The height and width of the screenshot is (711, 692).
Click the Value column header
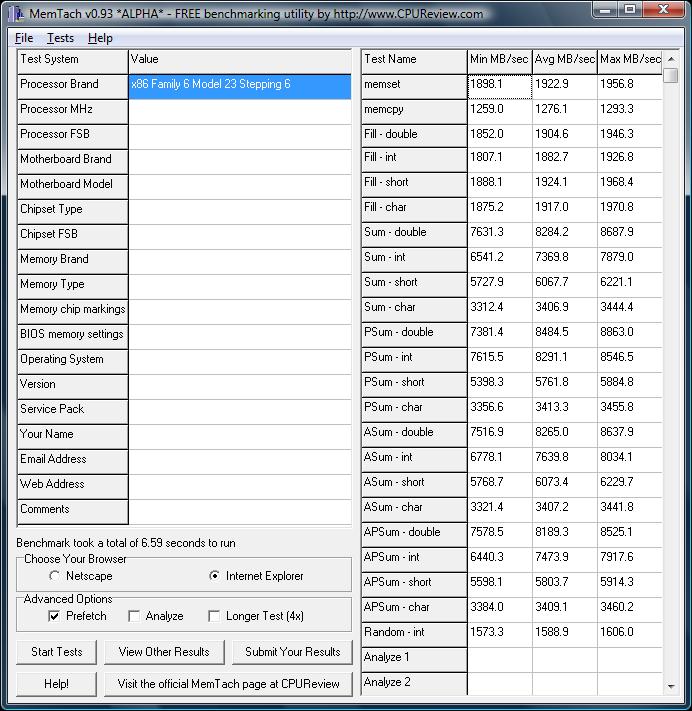pos(240,62)
